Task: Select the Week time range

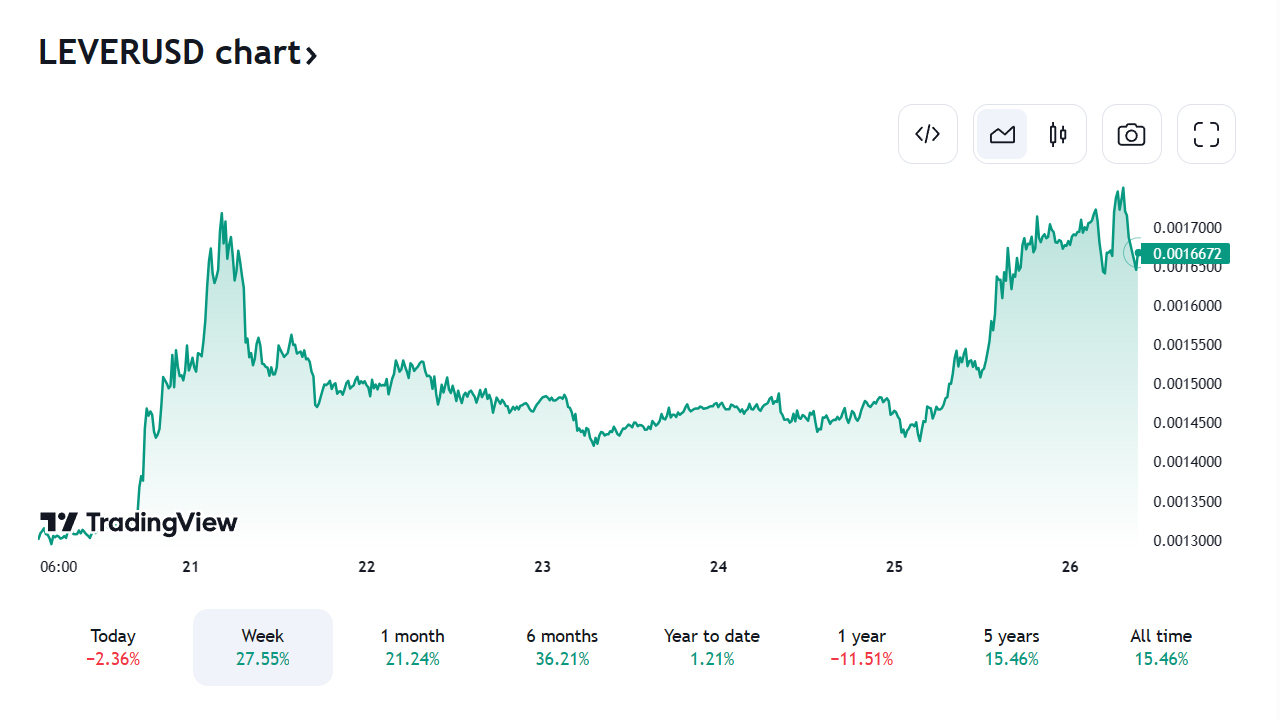Action: [x=262, y=647]
